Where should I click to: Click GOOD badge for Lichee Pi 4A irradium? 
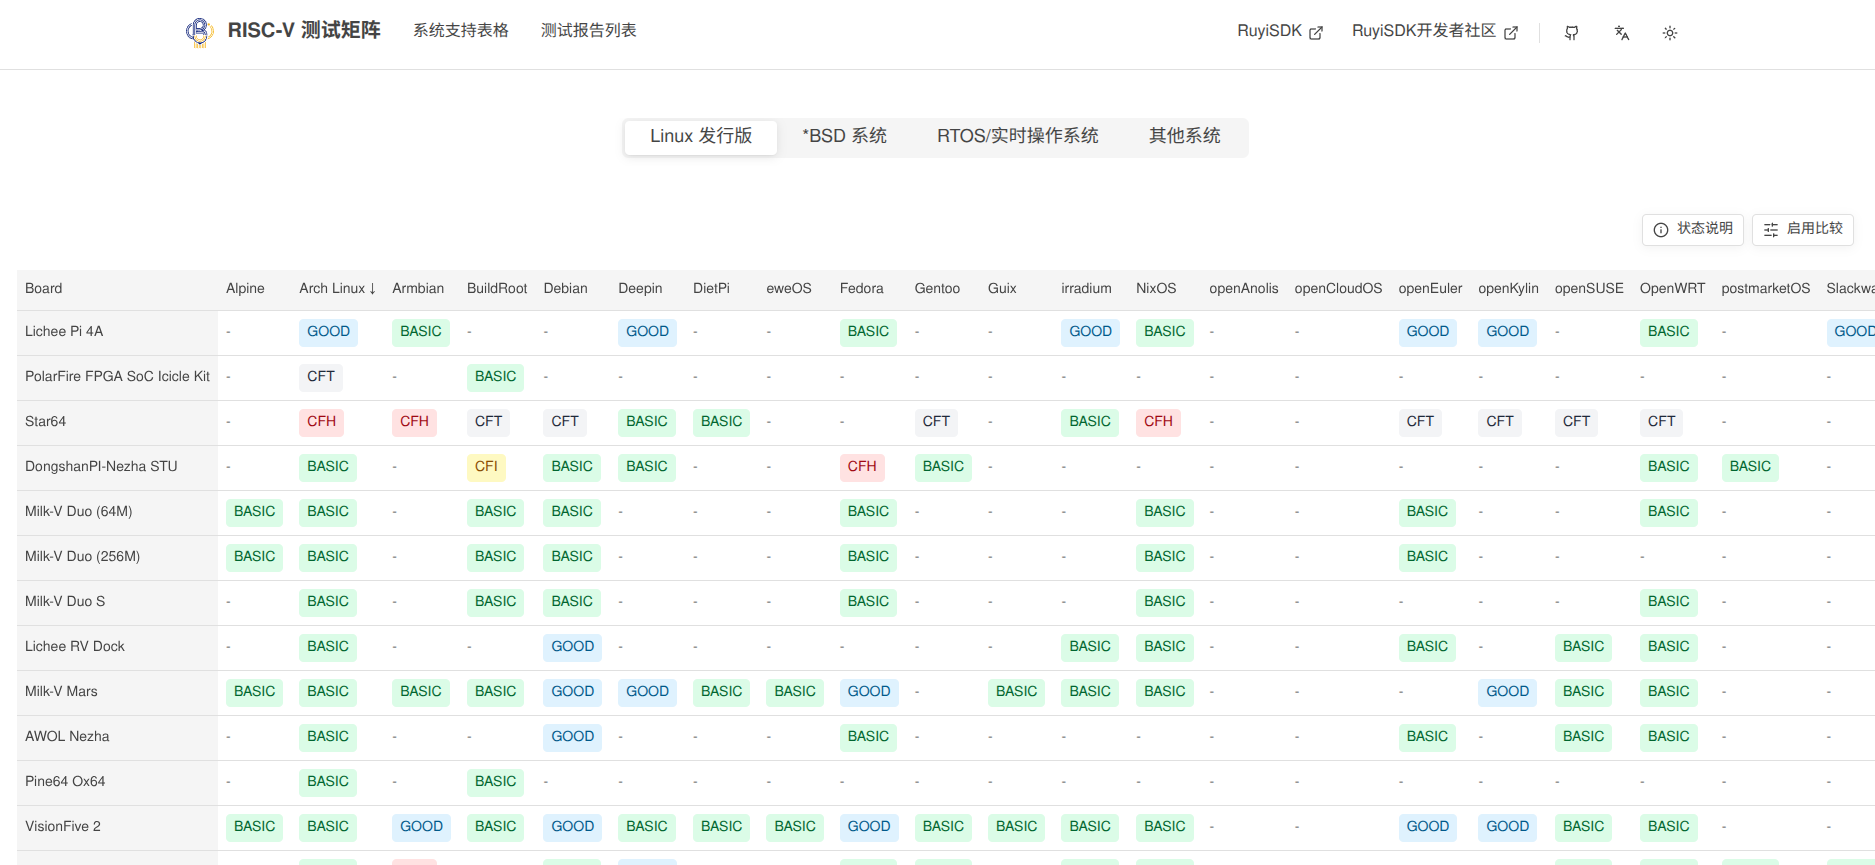coord(1091,332)
